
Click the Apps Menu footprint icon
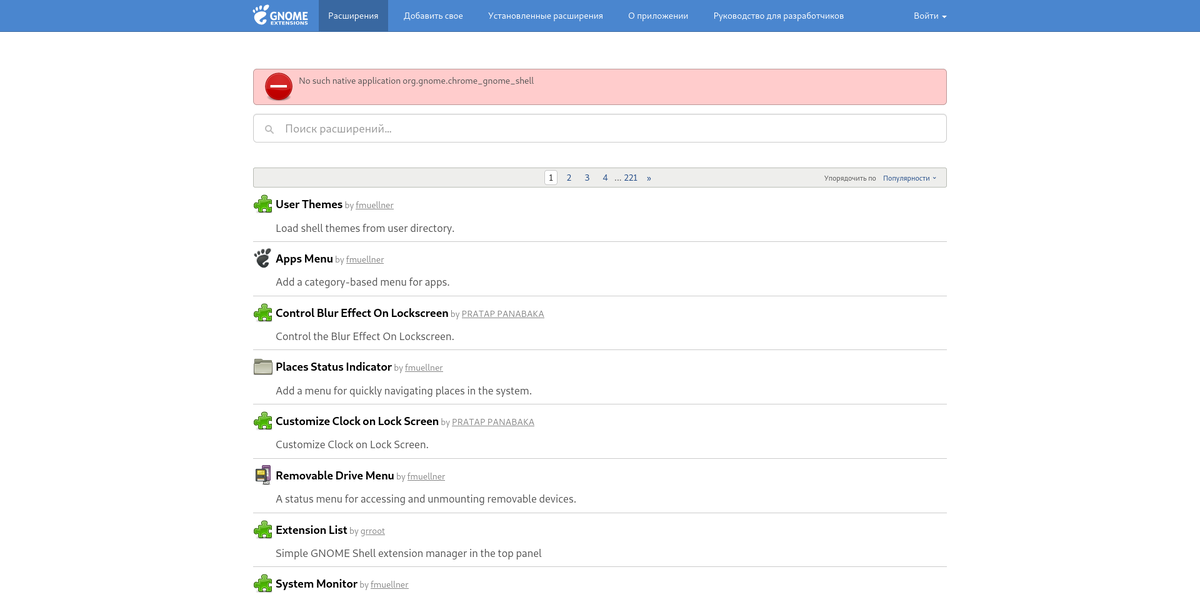tap(263, 258)
